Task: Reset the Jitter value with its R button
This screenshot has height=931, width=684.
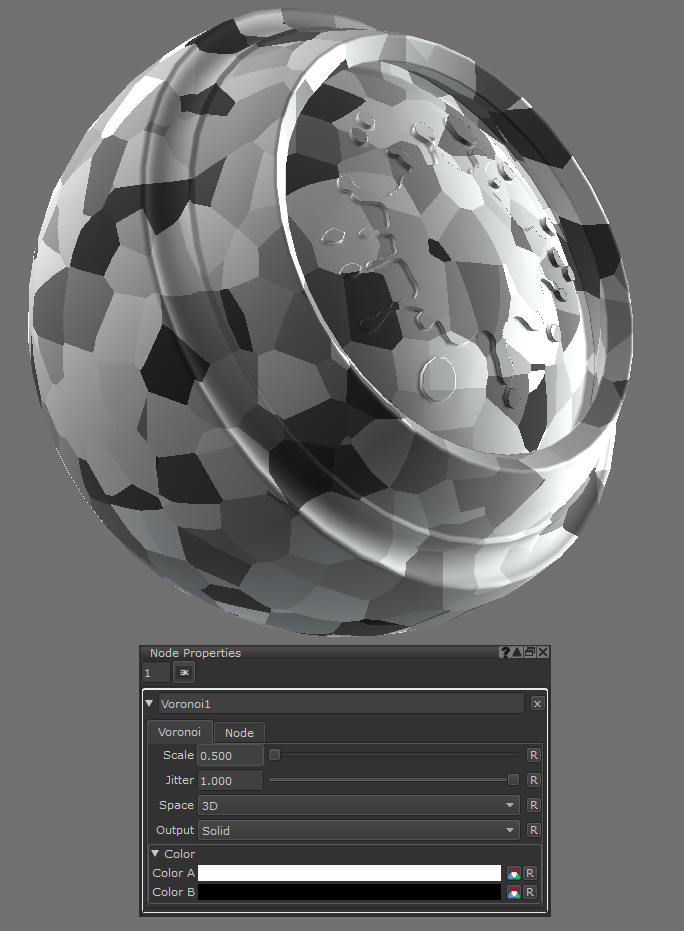Action: pyautogui.click(x=534, y=780)
